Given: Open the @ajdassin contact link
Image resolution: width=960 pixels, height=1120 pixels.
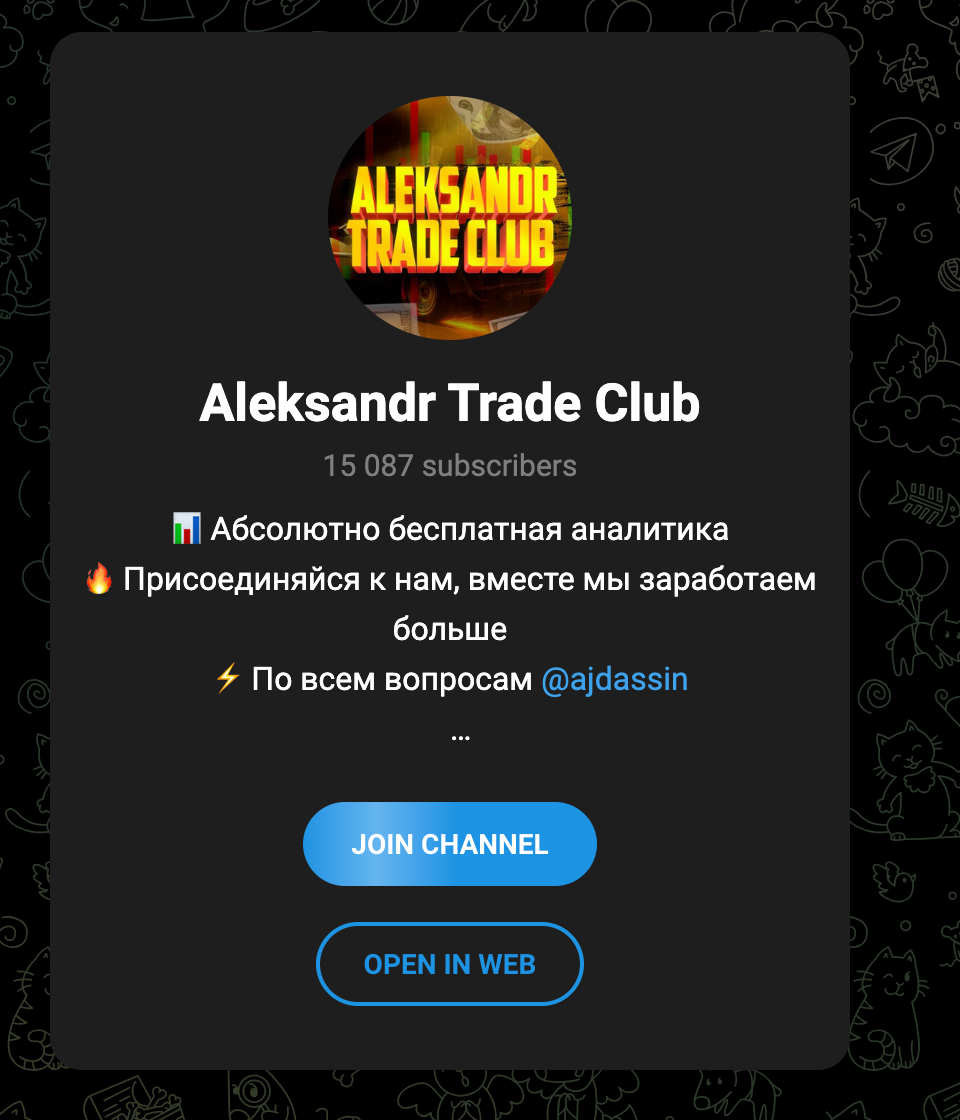Looking at the screenshot, I should (x=615, y=679).
